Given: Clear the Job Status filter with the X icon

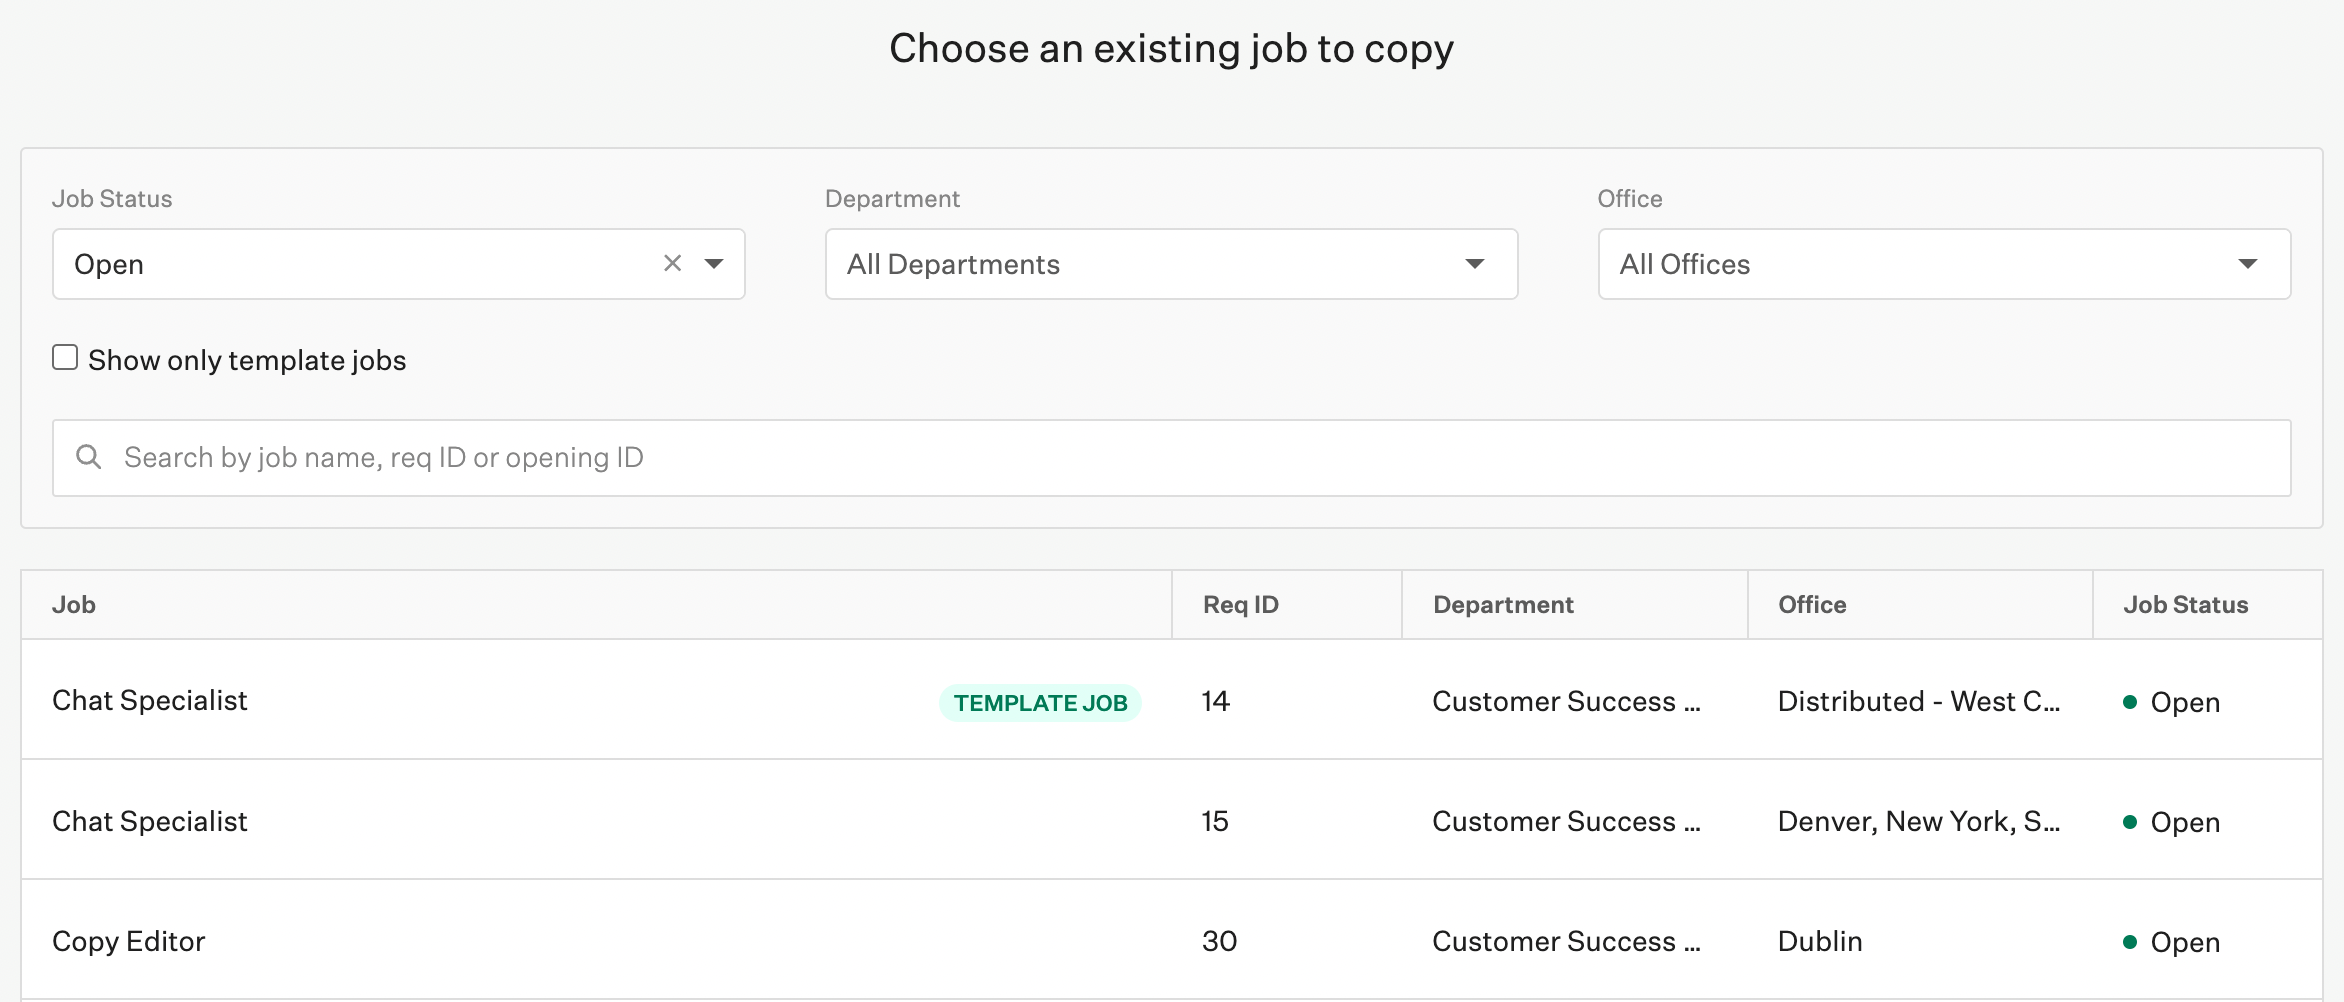Looking at the screenshot, I should coord(671,263).
